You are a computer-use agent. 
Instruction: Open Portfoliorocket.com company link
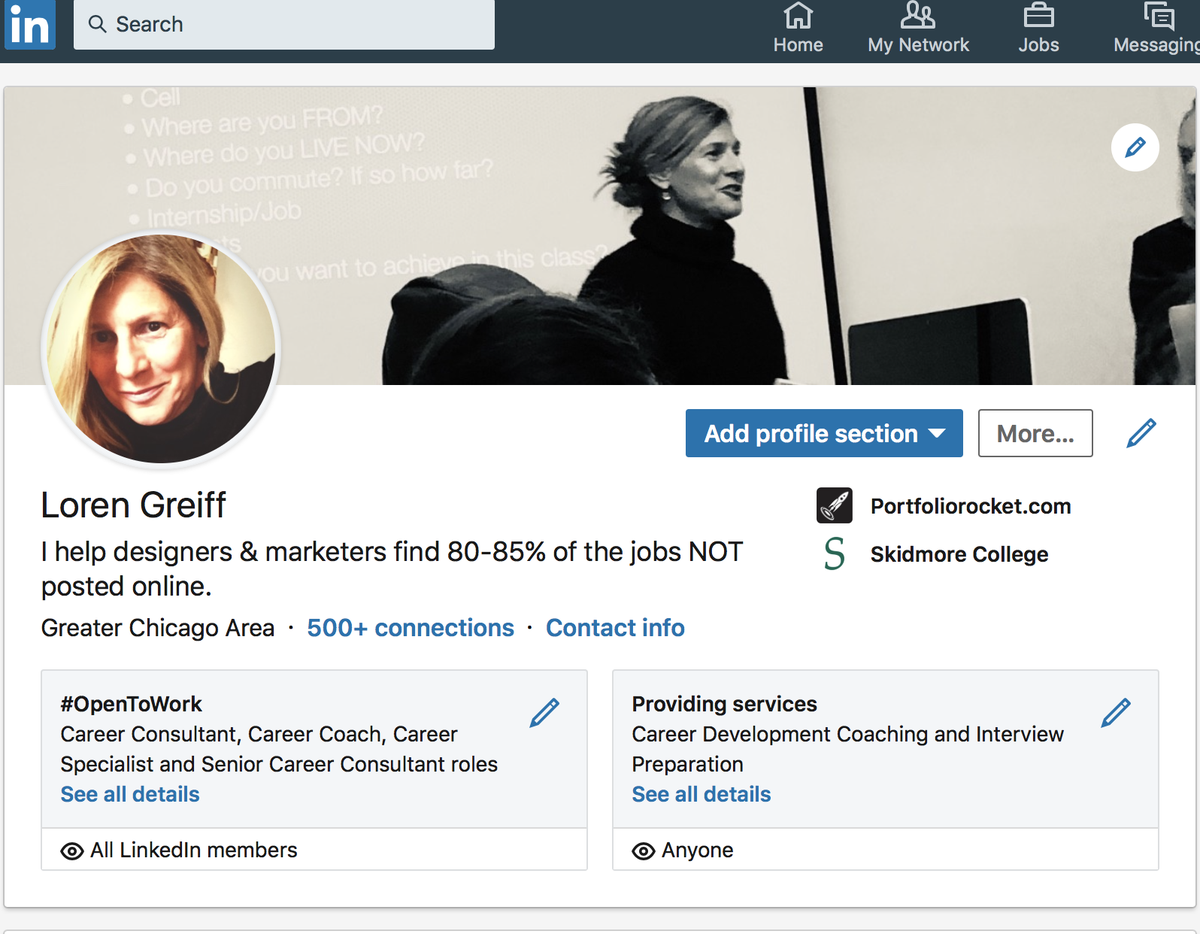pyautogui.click(x=970, y=506)
